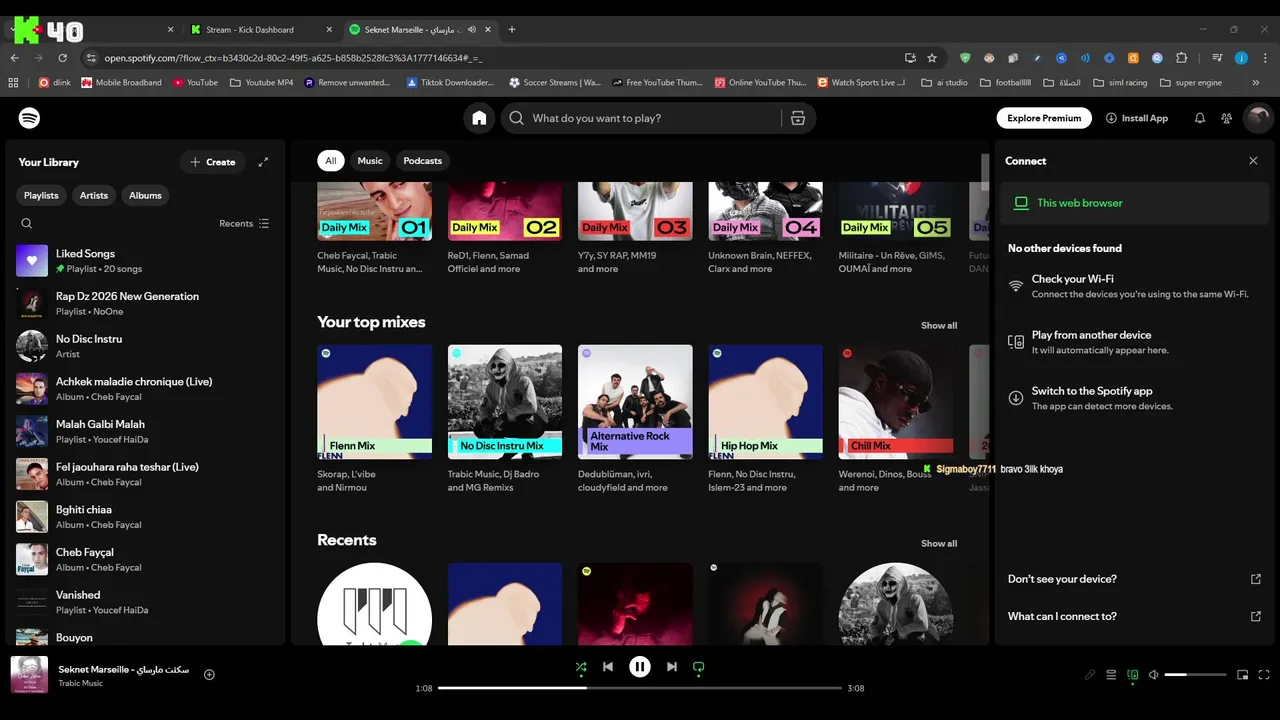Open the super engine bookmarks folder
Image resolution: width=1280 pixels, height=720 pixels.
1190,83
